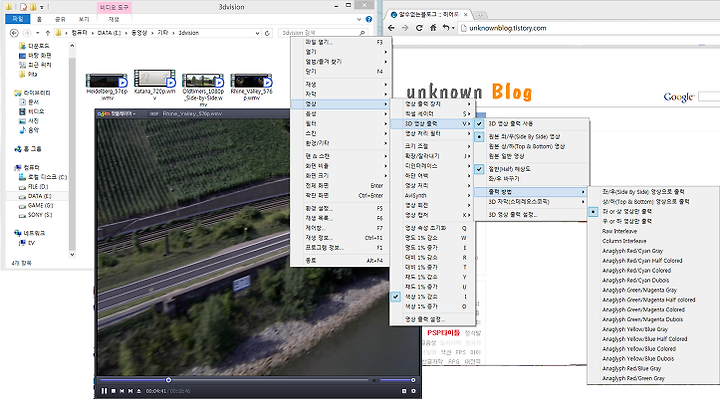The image size is (720, 399).
Task: Select Katana_720p.wmv video file
Action: tap(155, 79)
